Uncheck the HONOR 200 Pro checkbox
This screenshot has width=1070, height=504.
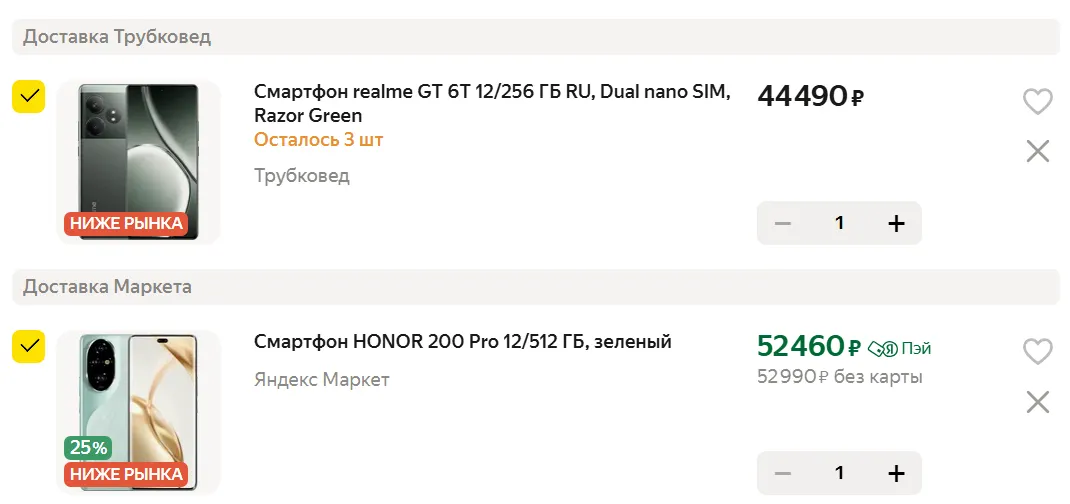(28, 347)
